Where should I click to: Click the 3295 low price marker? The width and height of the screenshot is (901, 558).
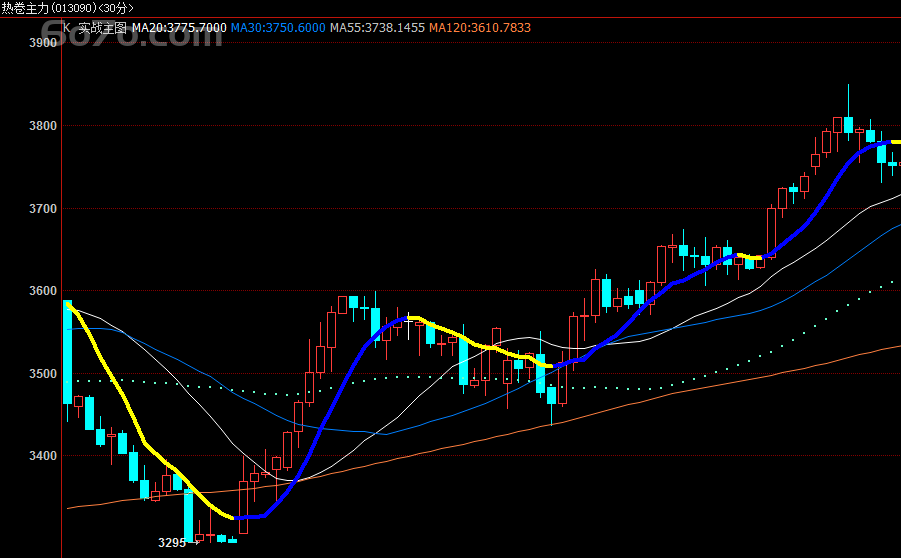[172, 542]
